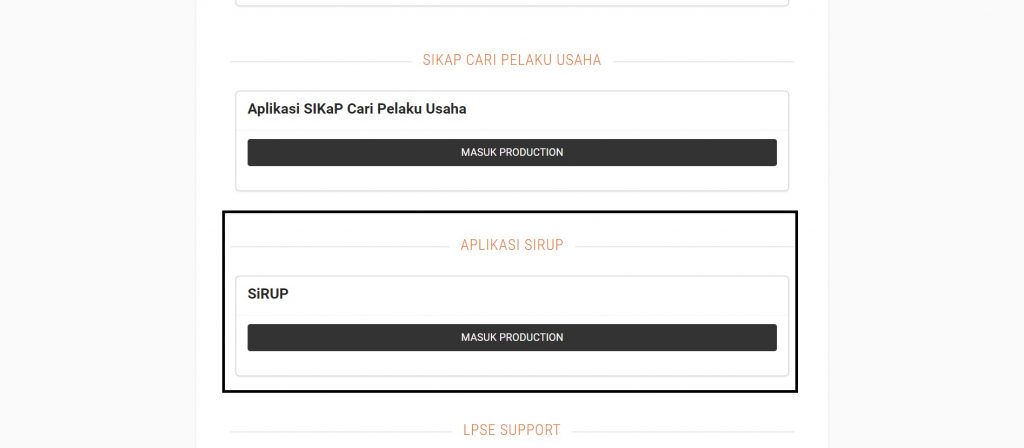Select the 'Aplikasi SIKaP Cari Pelaku Usaha' card title
Screen dimensions: 1024x448
click(x=357, y=108)
